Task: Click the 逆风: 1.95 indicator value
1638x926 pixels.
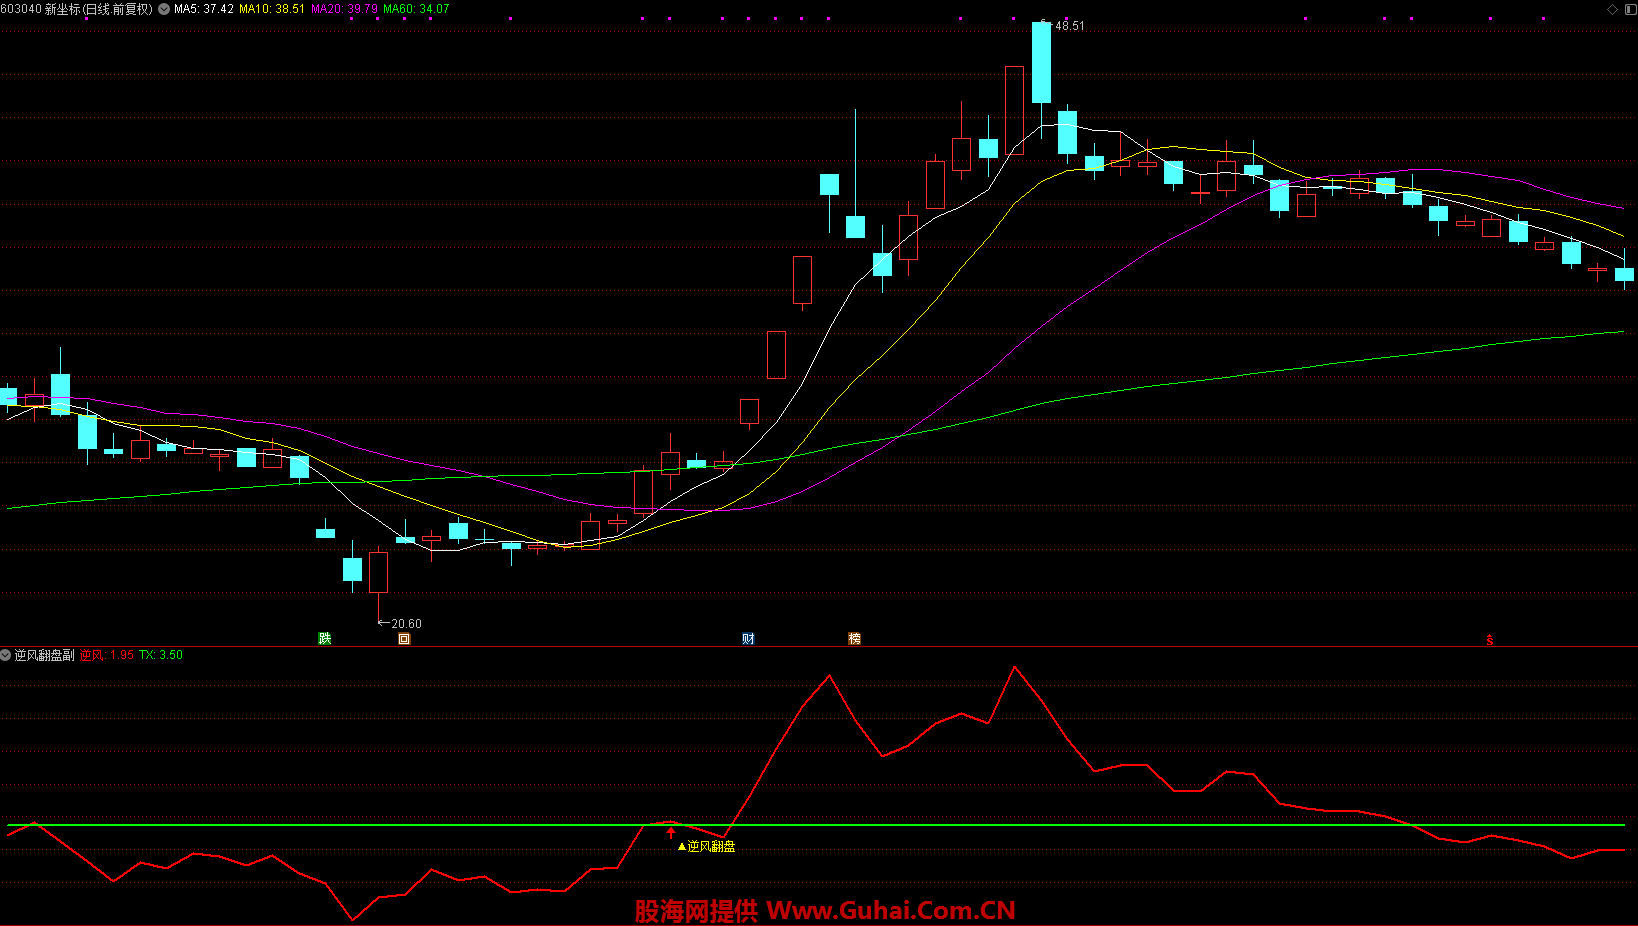Action: [107, 655]
